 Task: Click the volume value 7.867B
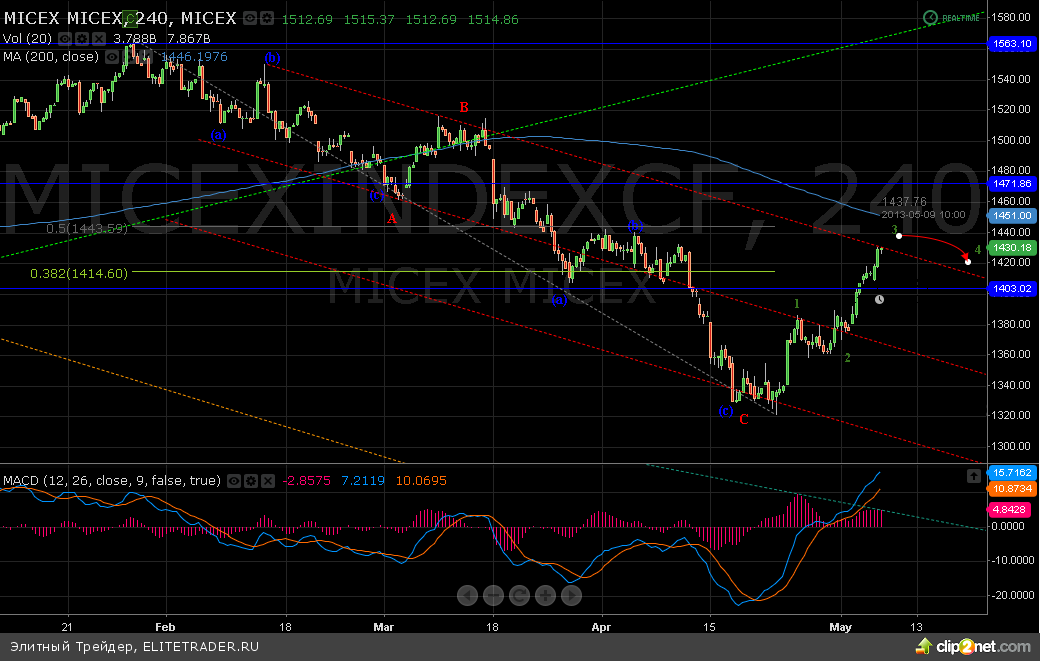pyautogui.click(x=188, y=38)
